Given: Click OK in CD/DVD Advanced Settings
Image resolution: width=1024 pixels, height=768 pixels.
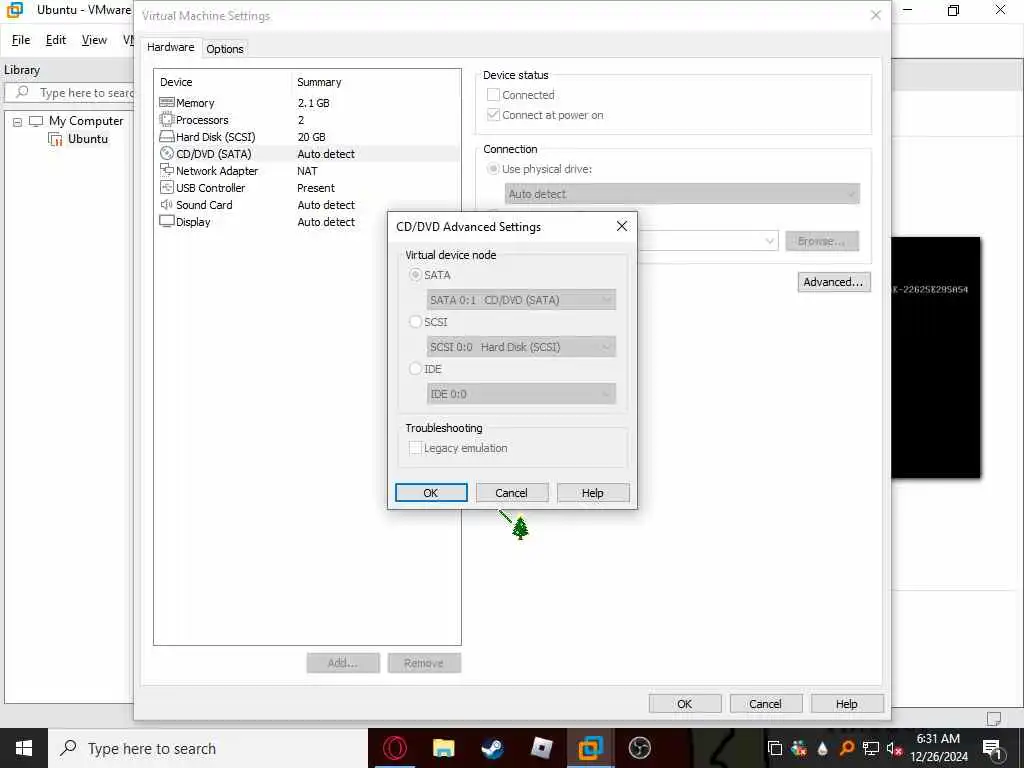Looking at the screenshot, I should pyautogui.click(x=431, y=493).
